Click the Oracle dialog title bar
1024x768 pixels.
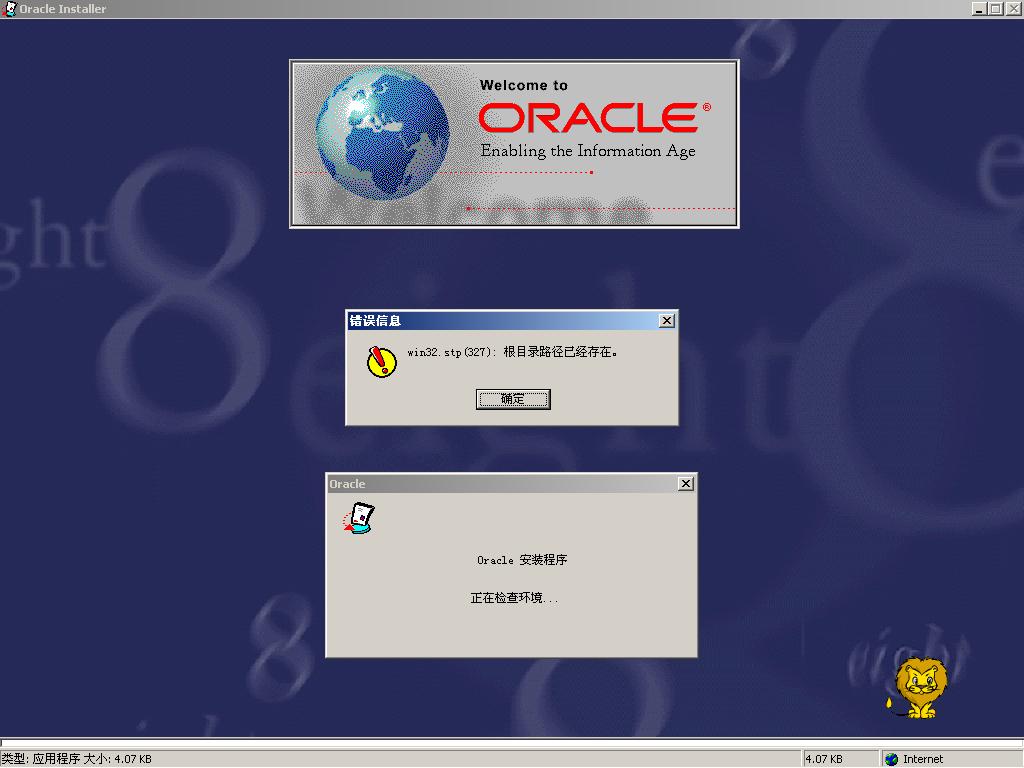coord(511,484)
